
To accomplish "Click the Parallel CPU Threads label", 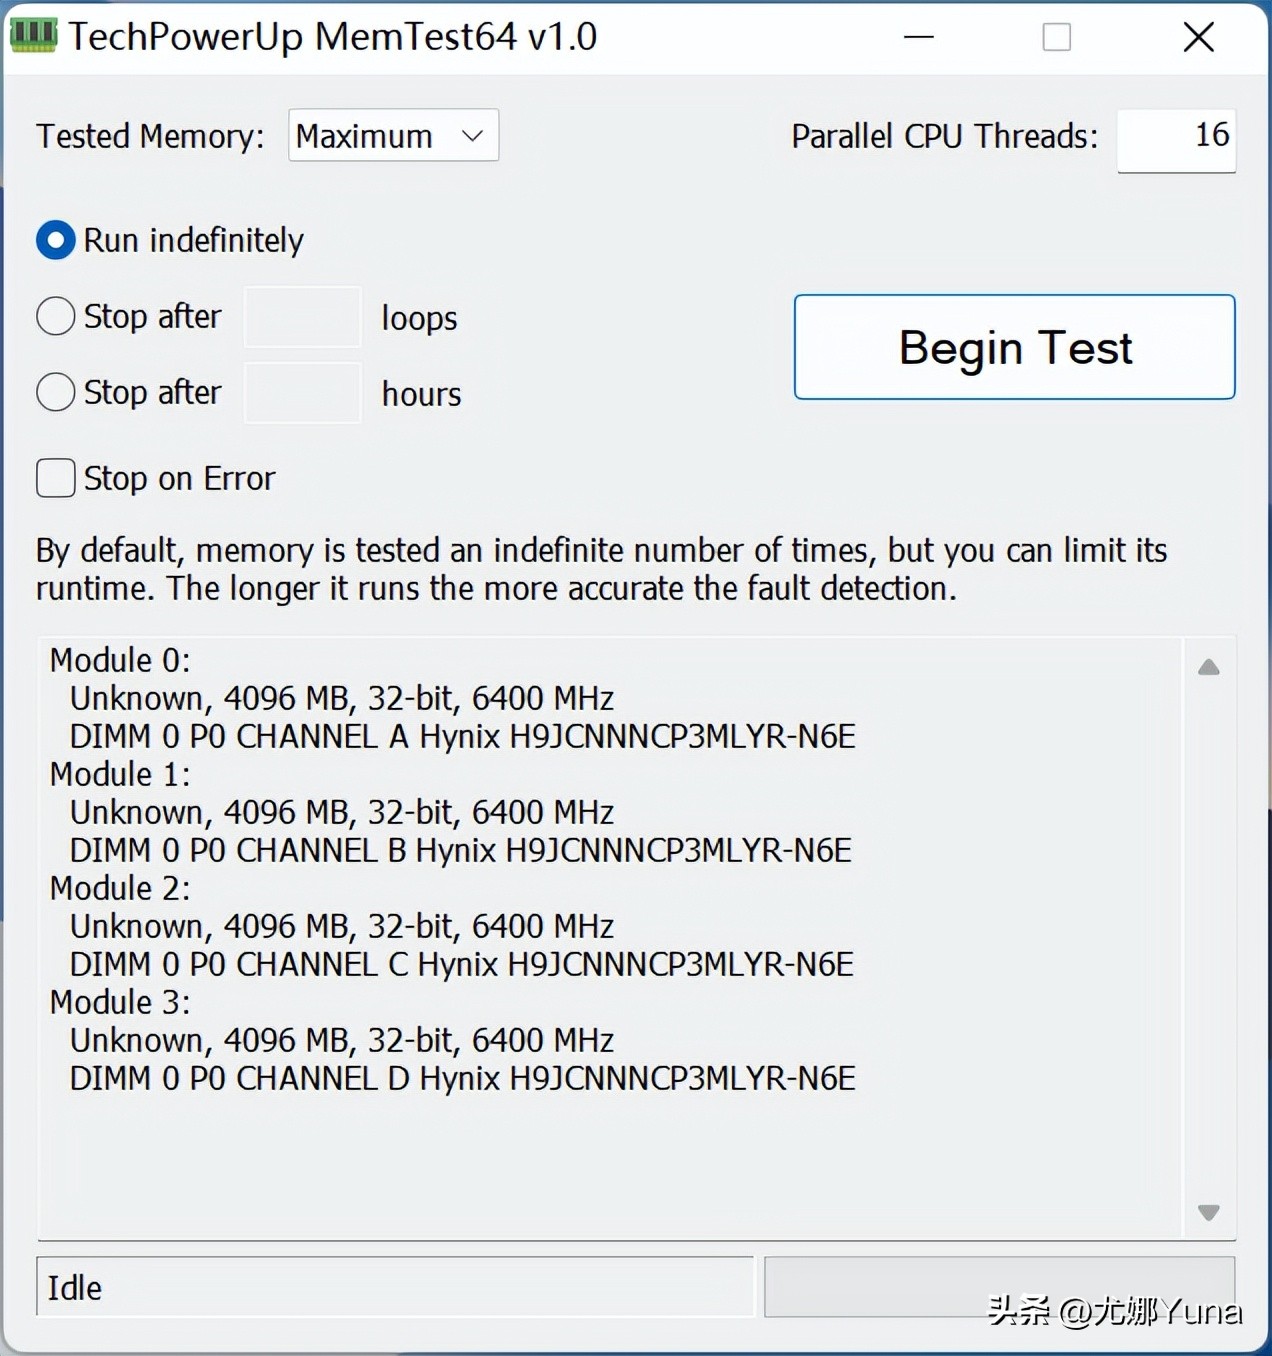I will 945,136.
